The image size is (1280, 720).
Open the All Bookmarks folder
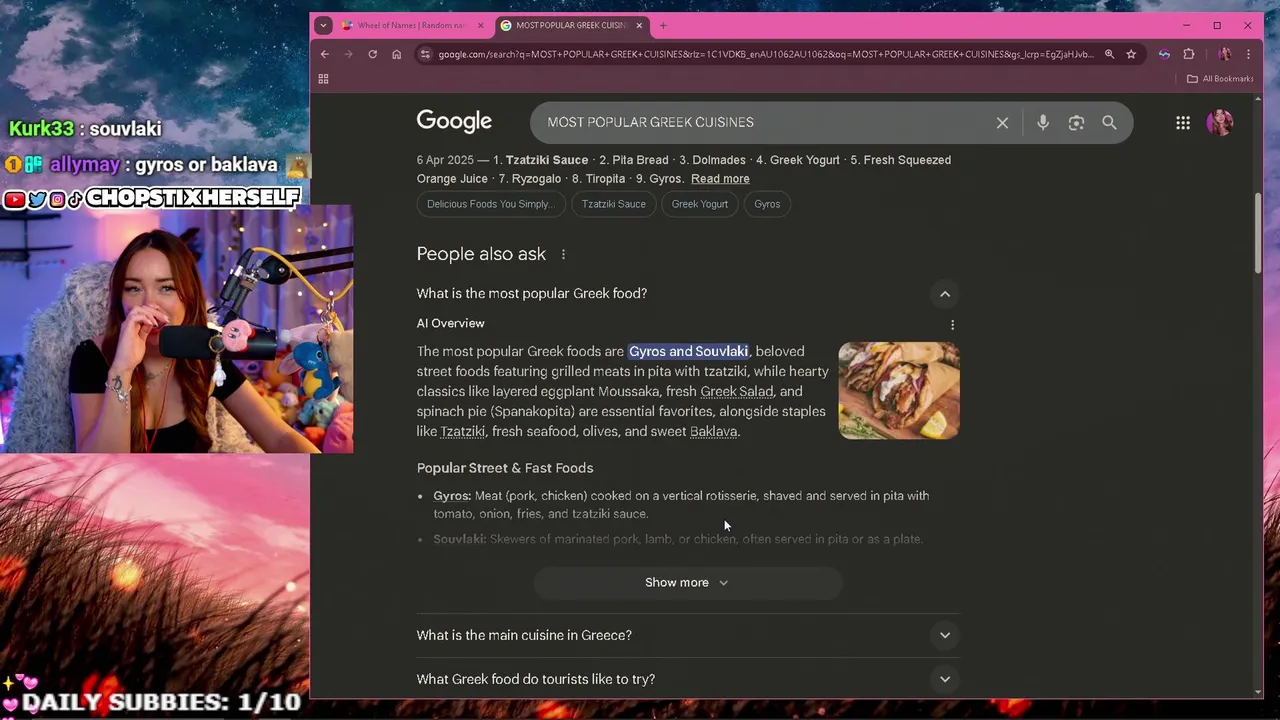tap(1220, 78)
